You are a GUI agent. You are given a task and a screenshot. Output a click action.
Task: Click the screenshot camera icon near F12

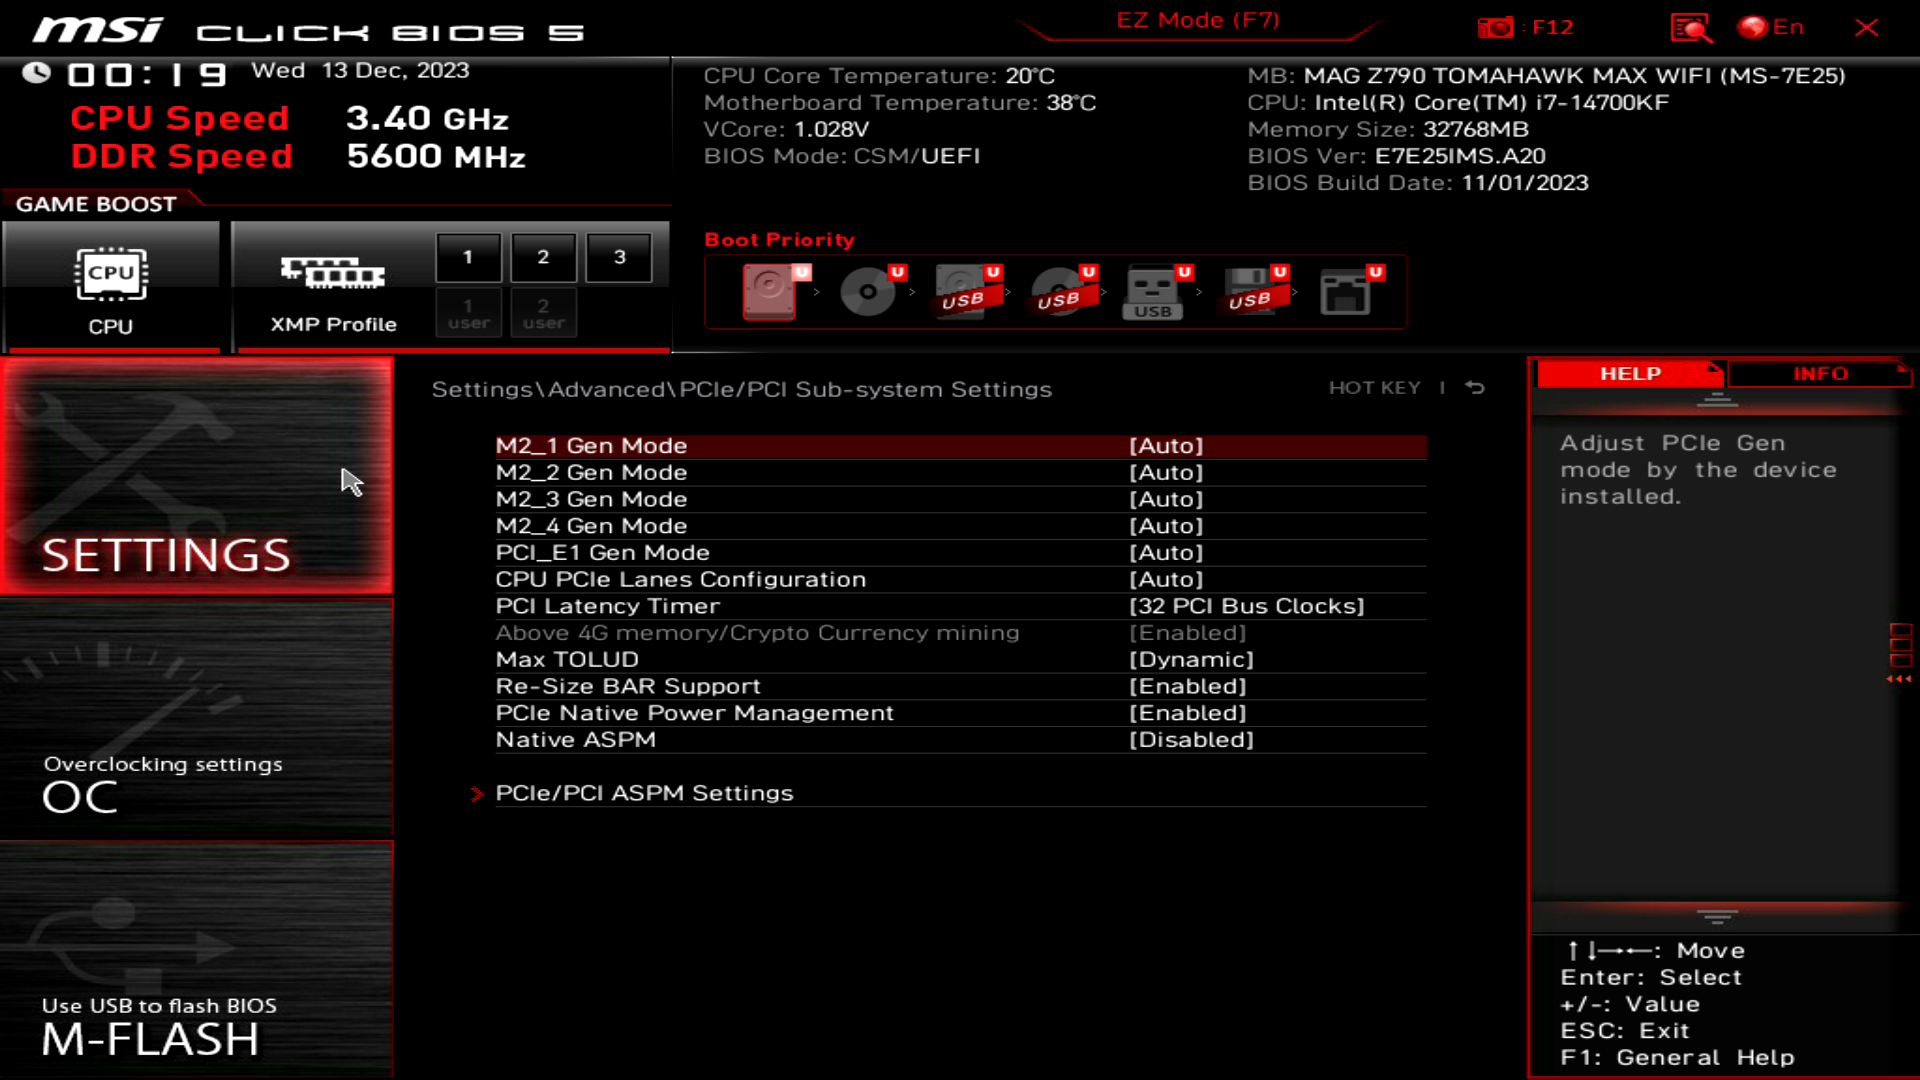(1496, 27)
